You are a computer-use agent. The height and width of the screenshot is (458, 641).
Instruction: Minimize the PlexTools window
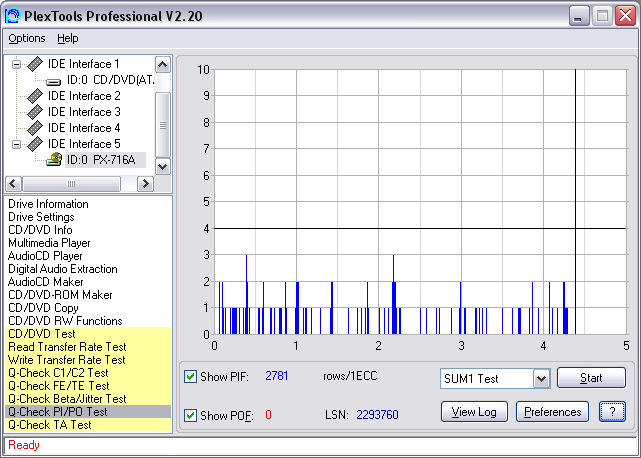coord(578,16)
